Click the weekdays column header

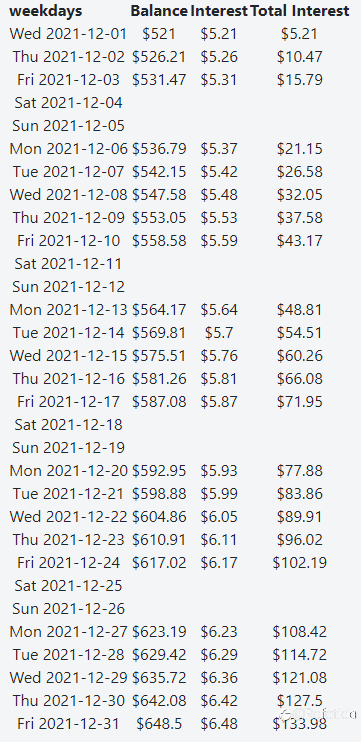[x=45, y=10]
